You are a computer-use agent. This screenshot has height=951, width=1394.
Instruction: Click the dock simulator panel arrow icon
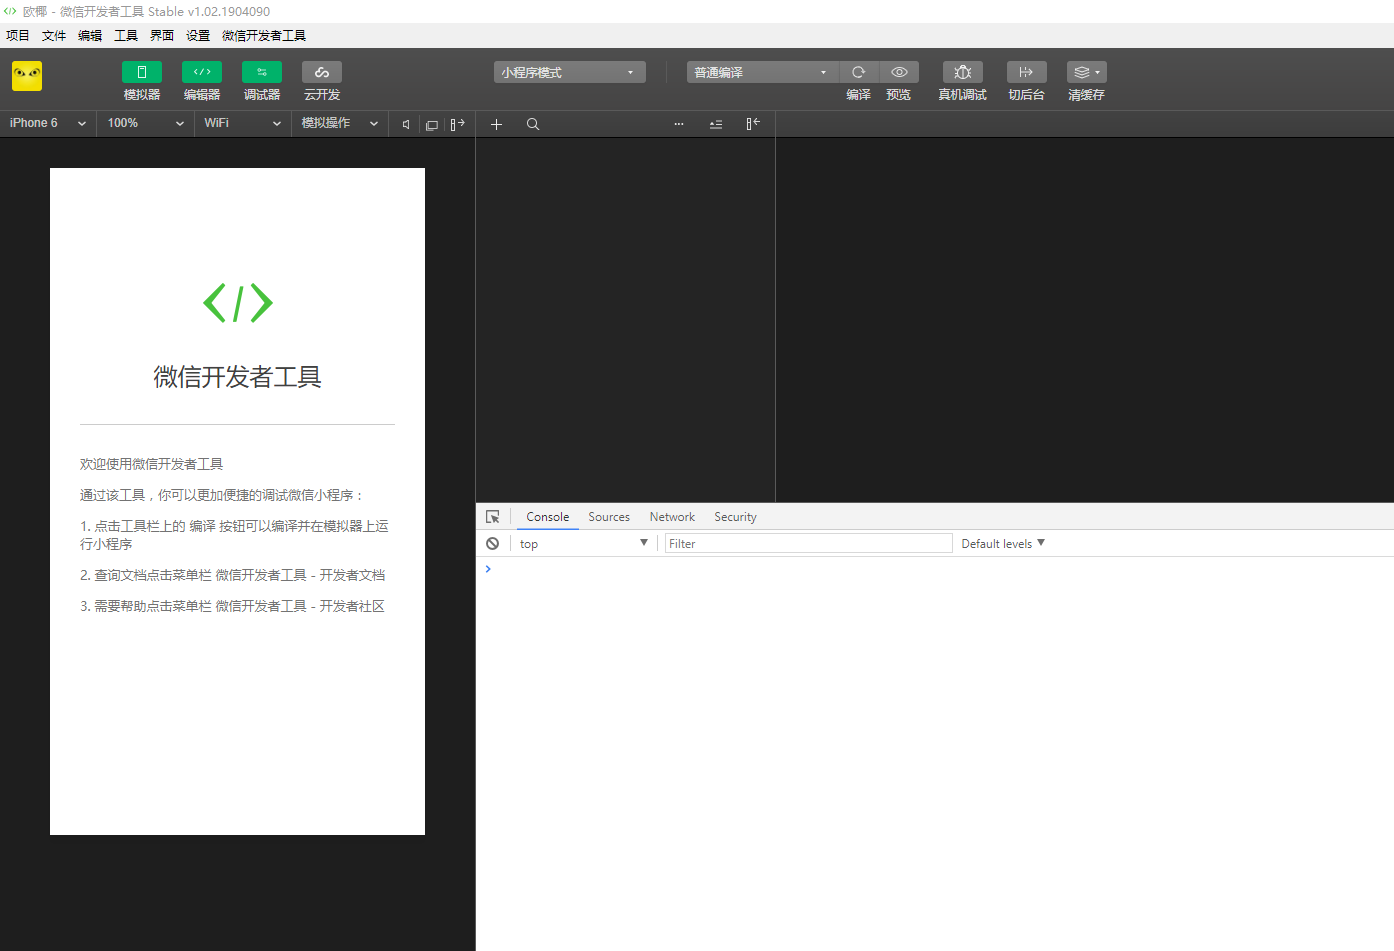[458, 124]
